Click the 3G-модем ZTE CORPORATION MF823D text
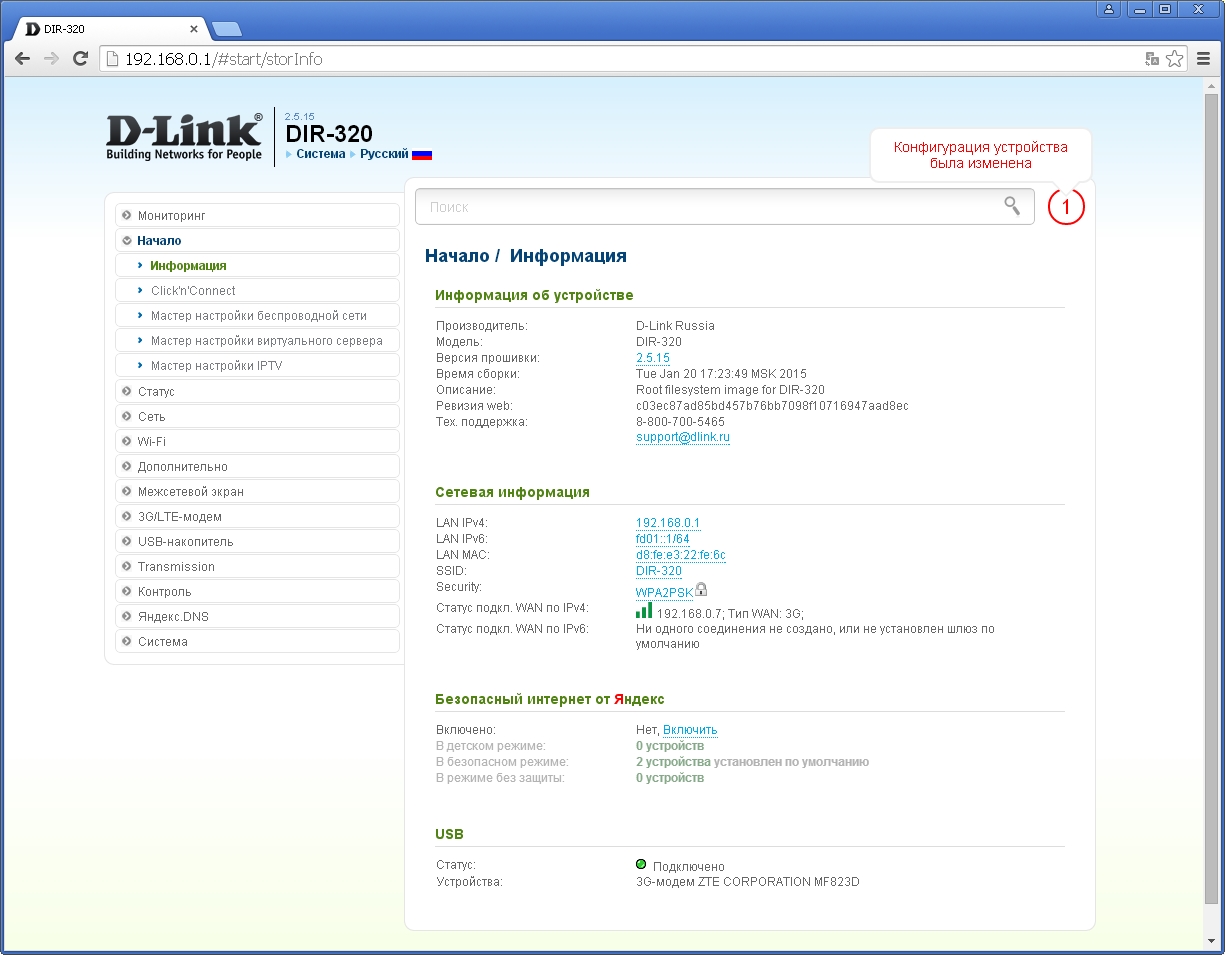The image size is (1225, 955). [x=748, y=882]
